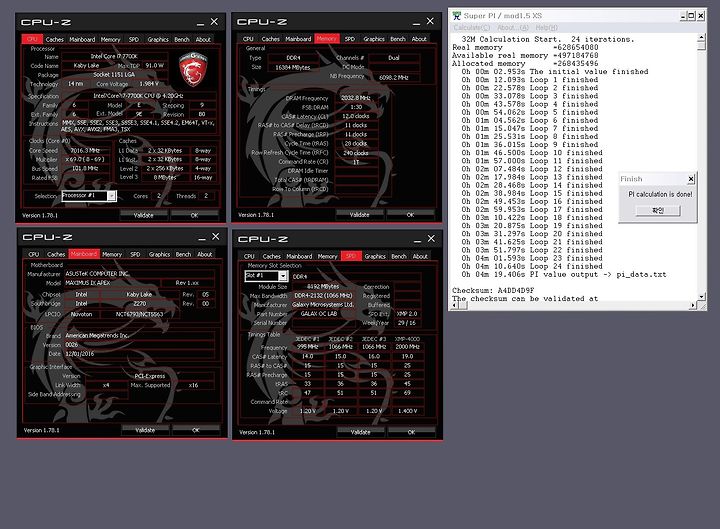Viewport: 720px width, 529px height.
Task: Open Mainboard tab in CPU-Z CPU window
Action: (82, 39)
